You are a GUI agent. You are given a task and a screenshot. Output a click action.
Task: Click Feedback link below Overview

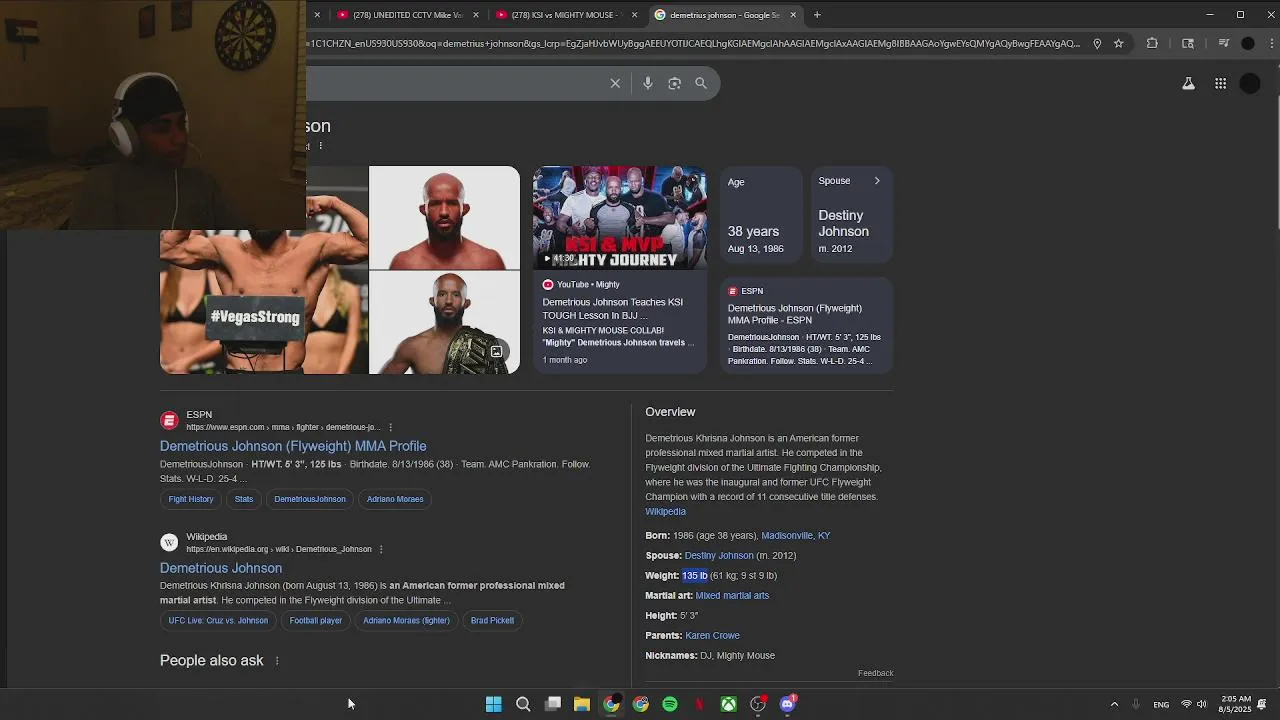(875, 673)
